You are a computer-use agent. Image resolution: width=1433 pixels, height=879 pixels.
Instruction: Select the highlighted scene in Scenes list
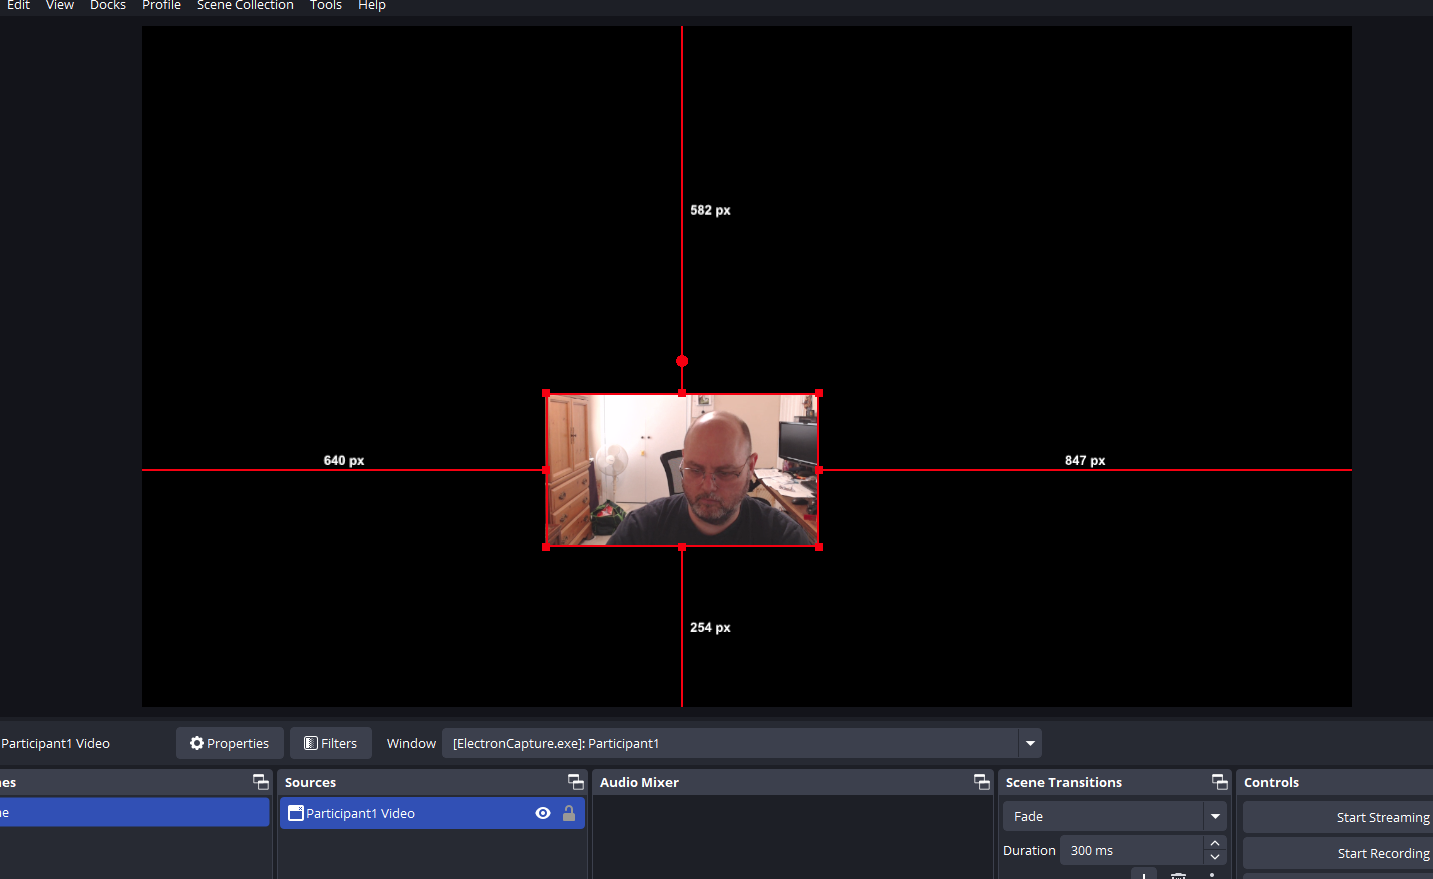[134, 812]
